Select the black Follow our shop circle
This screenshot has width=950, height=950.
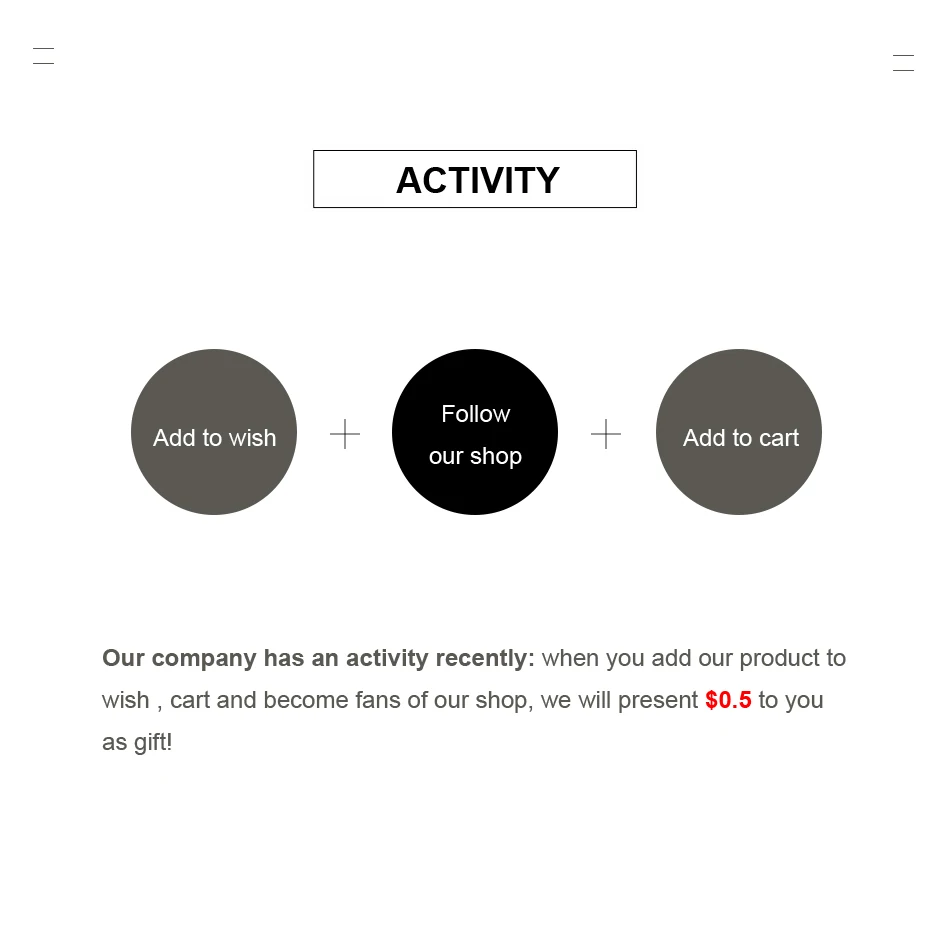pos(475,432)
